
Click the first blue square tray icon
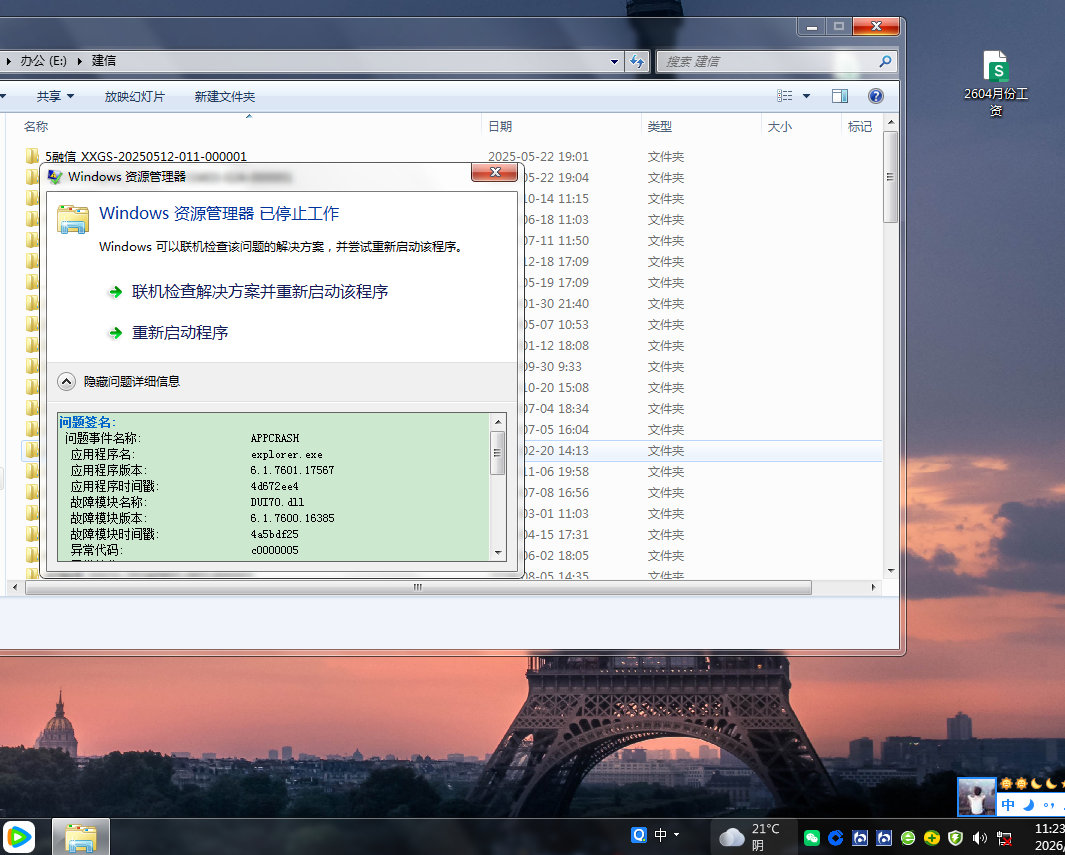click(860, 838)
